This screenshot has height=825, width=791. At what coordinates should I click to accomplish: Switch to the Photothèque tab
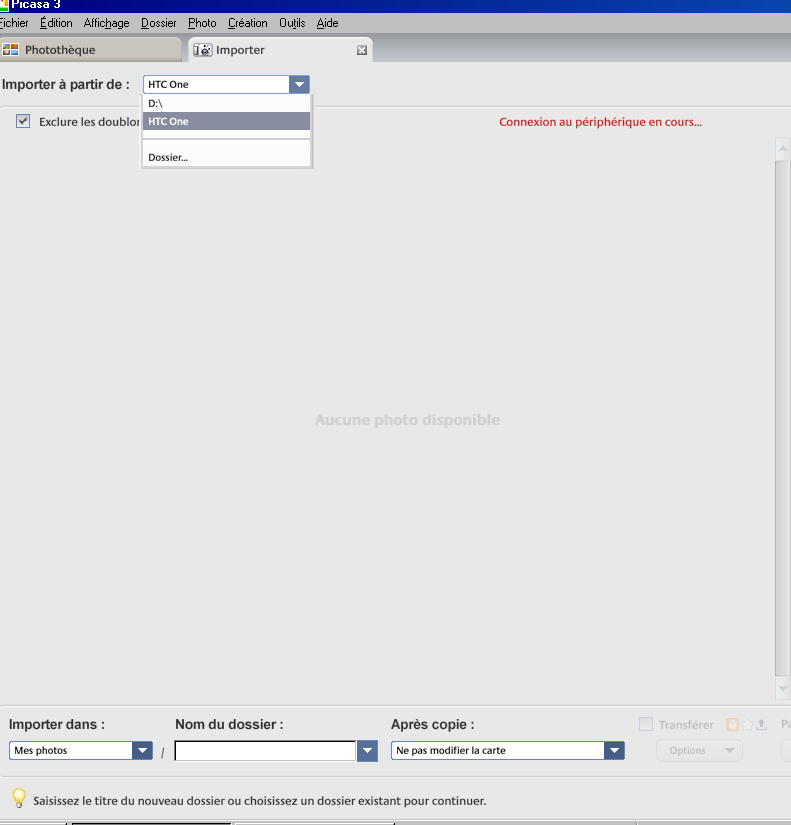(90, 50)
